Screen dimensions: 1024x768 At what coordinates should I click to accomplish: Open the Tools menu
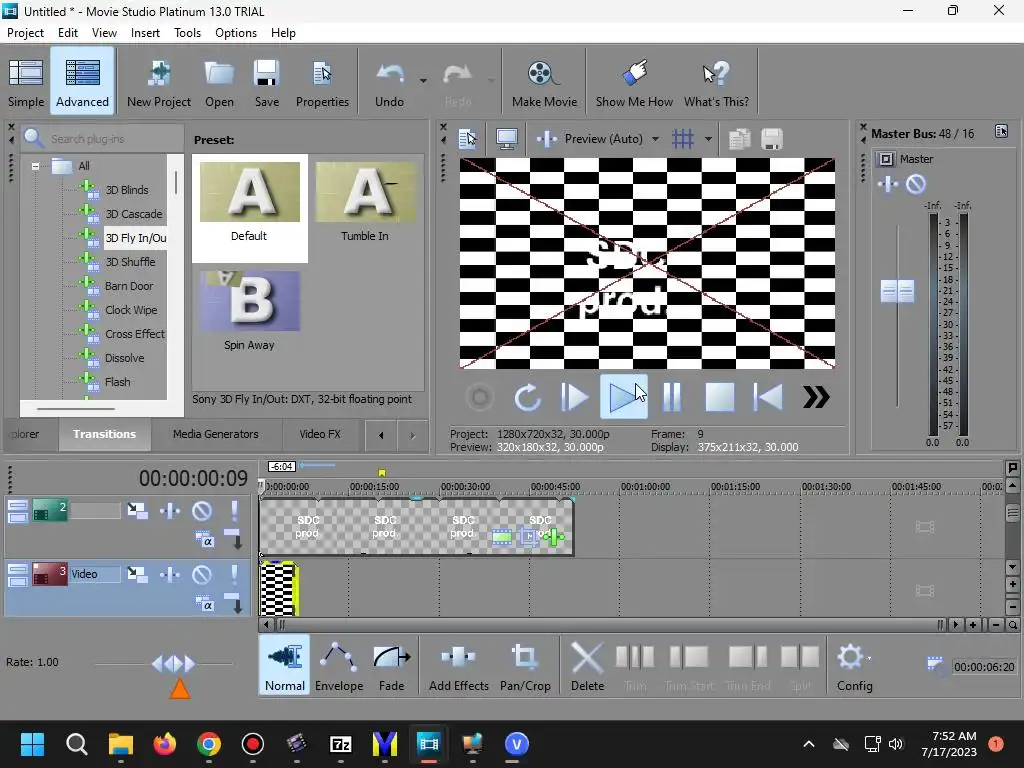(187, 33)
